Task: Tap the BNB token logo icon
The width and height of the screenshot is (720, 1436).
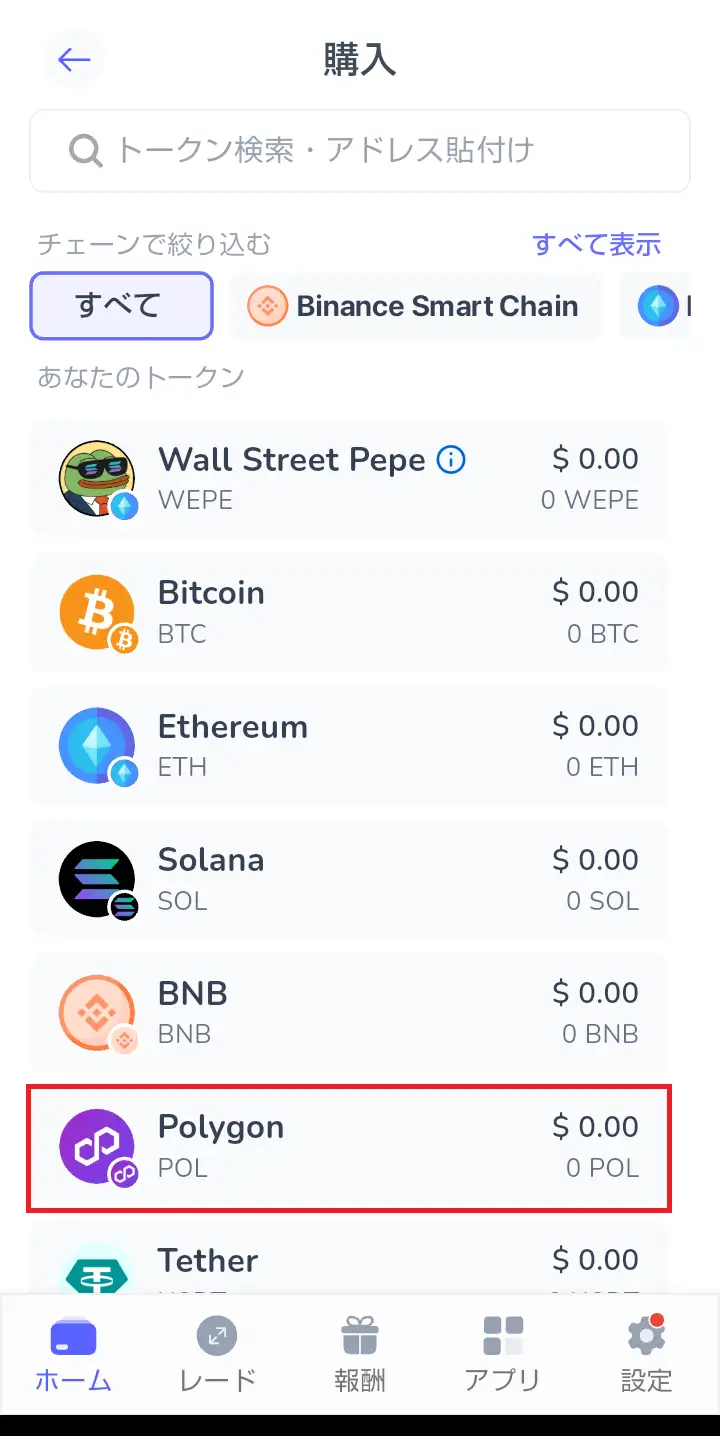Action: [x=96, y=1012]
